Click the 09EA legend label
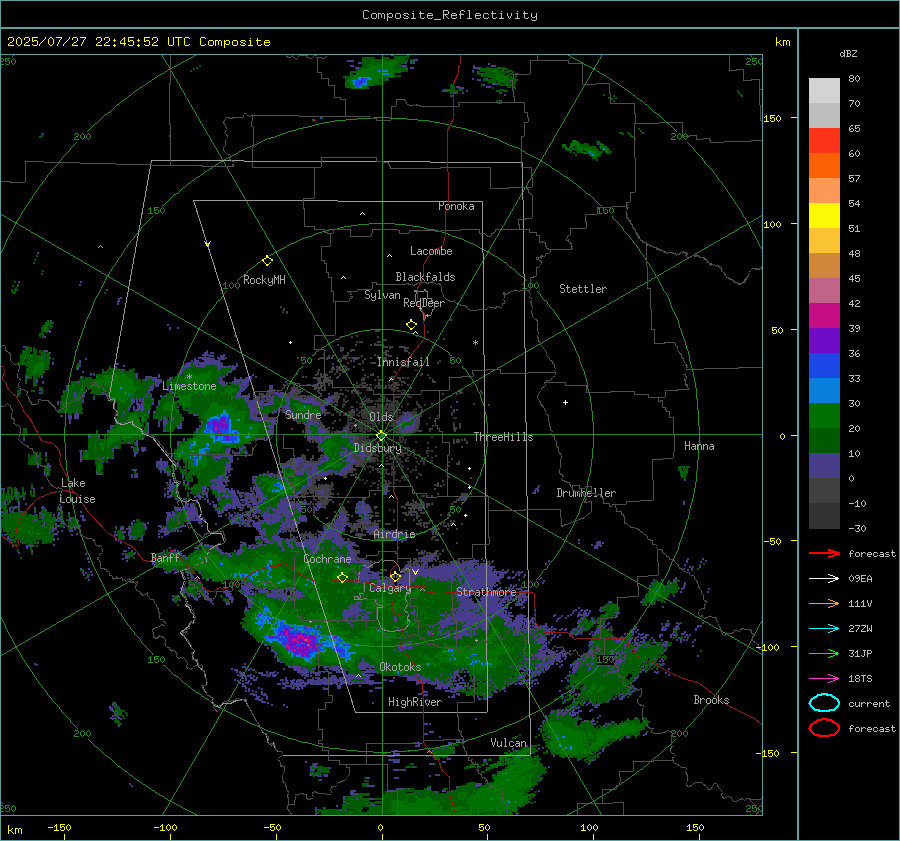 [860, 579]
